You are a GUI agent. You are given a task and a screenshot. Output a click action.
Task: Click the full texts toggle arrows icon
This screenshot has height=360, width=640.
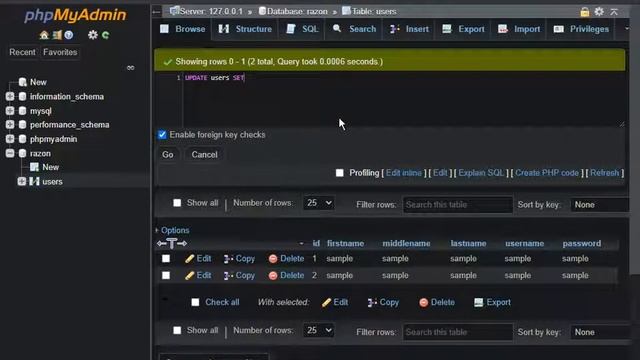[172, 244]
